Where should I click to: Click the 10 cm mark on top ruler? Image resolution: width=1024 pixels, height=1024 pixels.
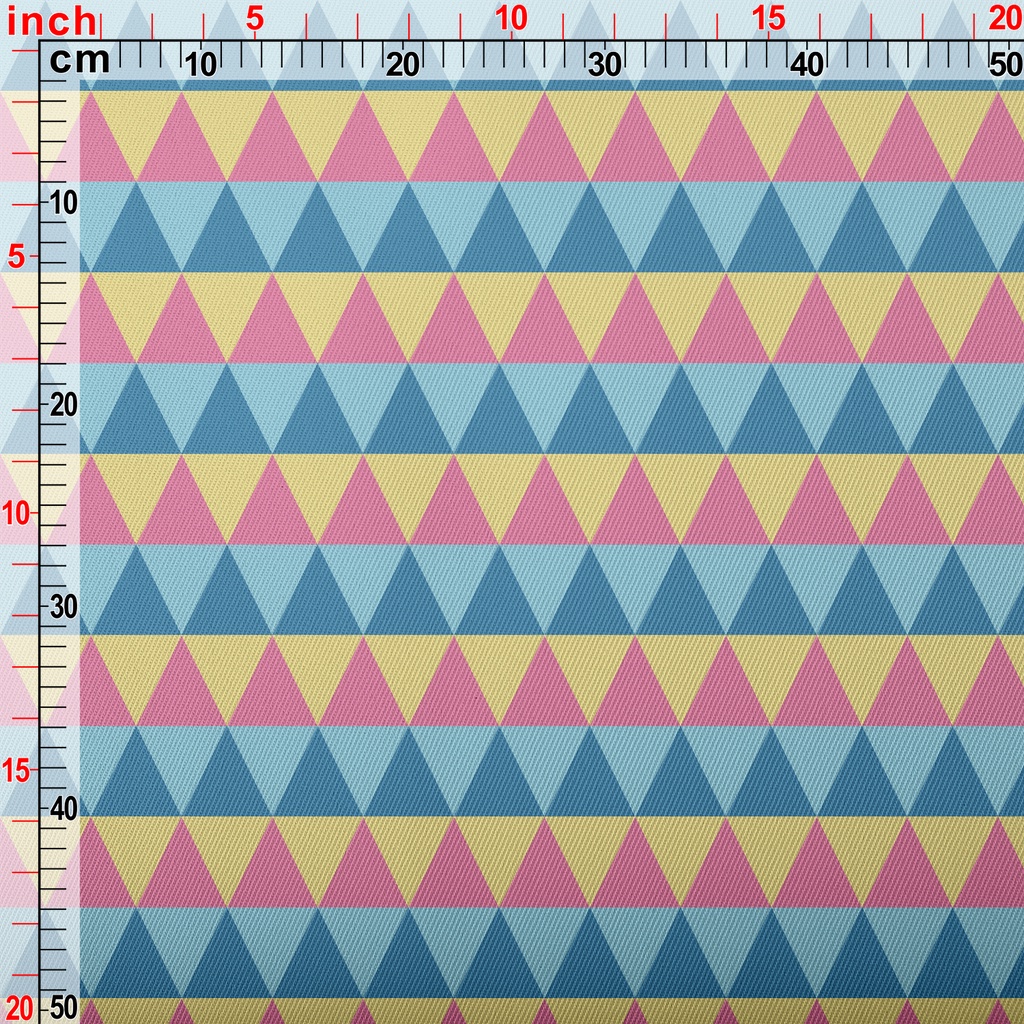tap(201, 65)
